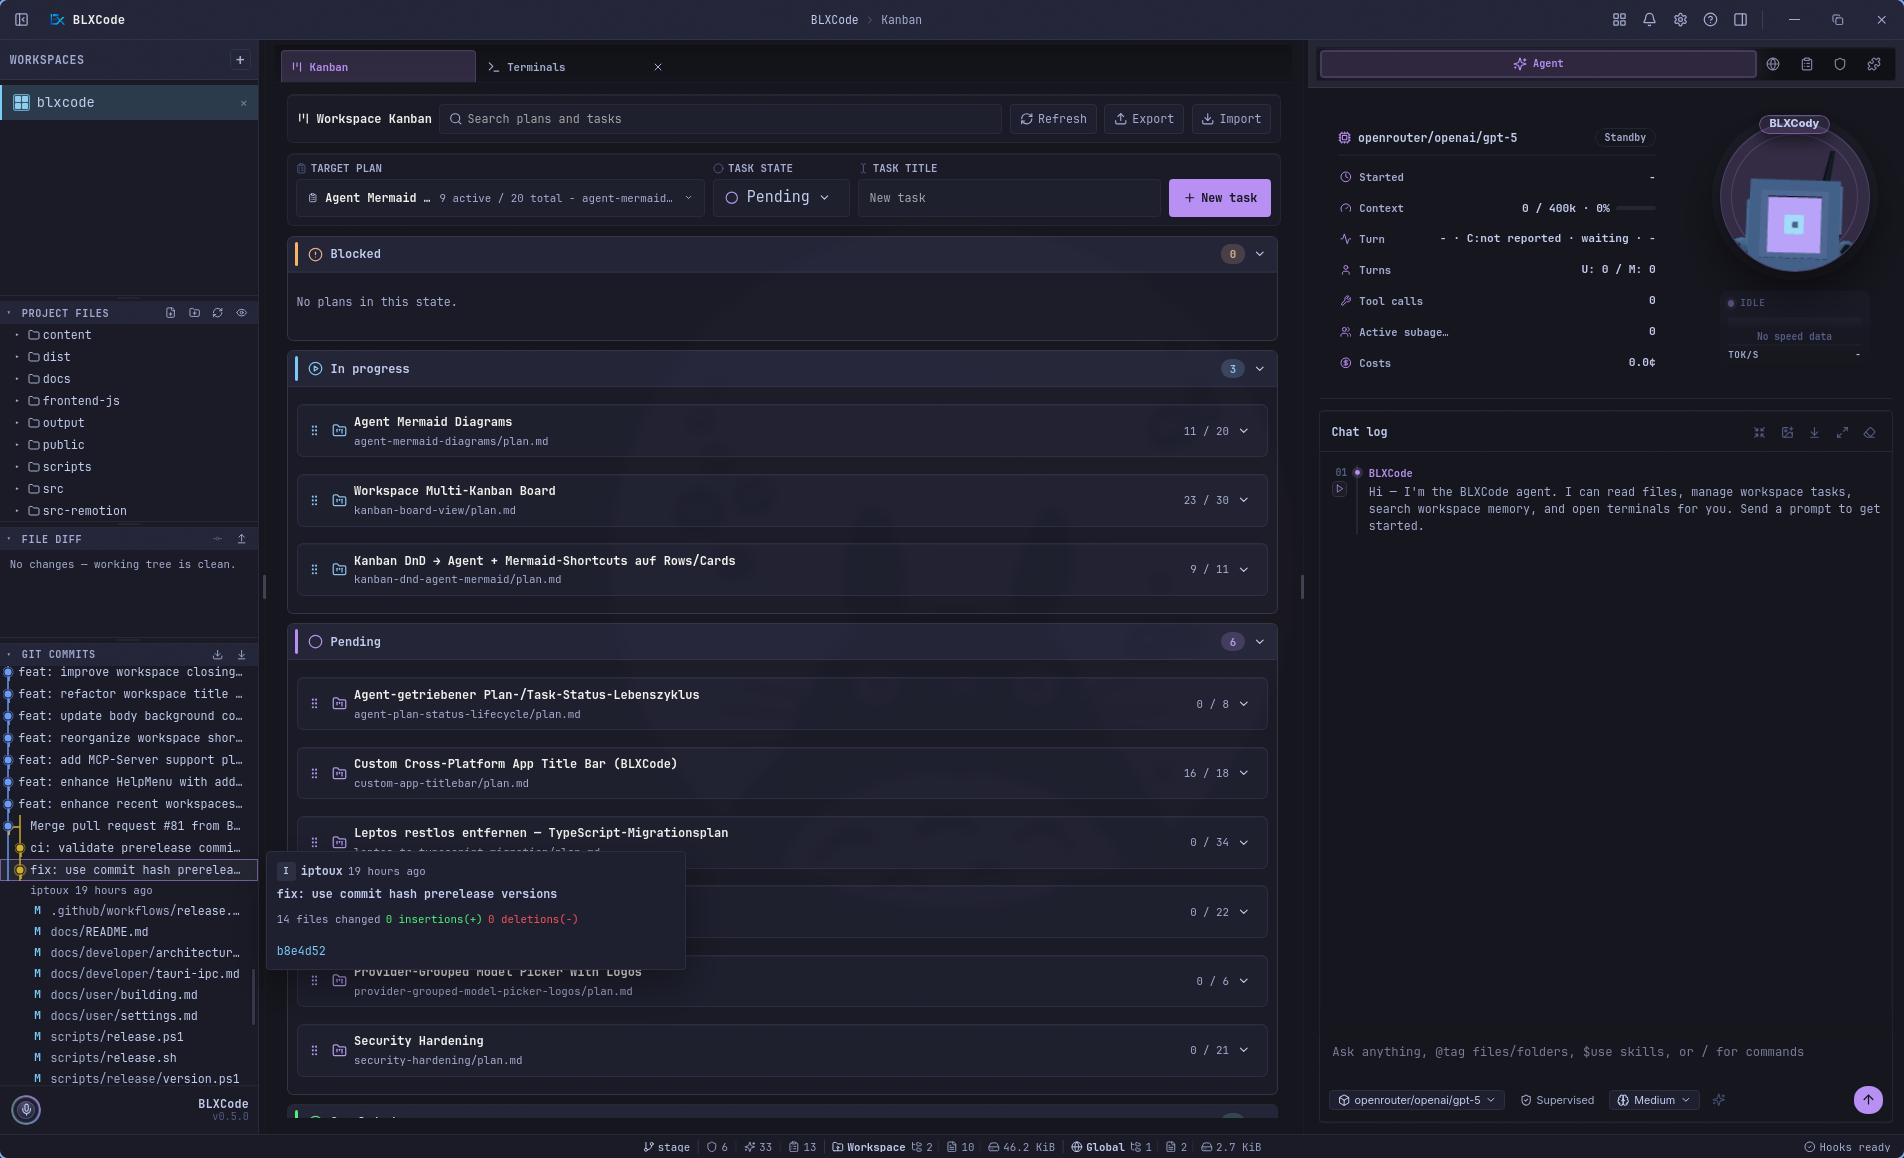1904x1158 pixels.
Task: Open the clipboard tasks tab icon
Action: pyautogui.click(x=1807, y=64)
